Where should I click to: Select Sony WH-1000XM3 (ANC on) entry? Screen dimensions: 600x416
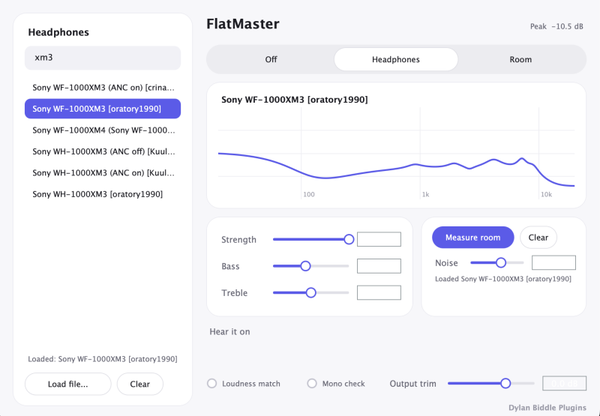tap(103, 173)
